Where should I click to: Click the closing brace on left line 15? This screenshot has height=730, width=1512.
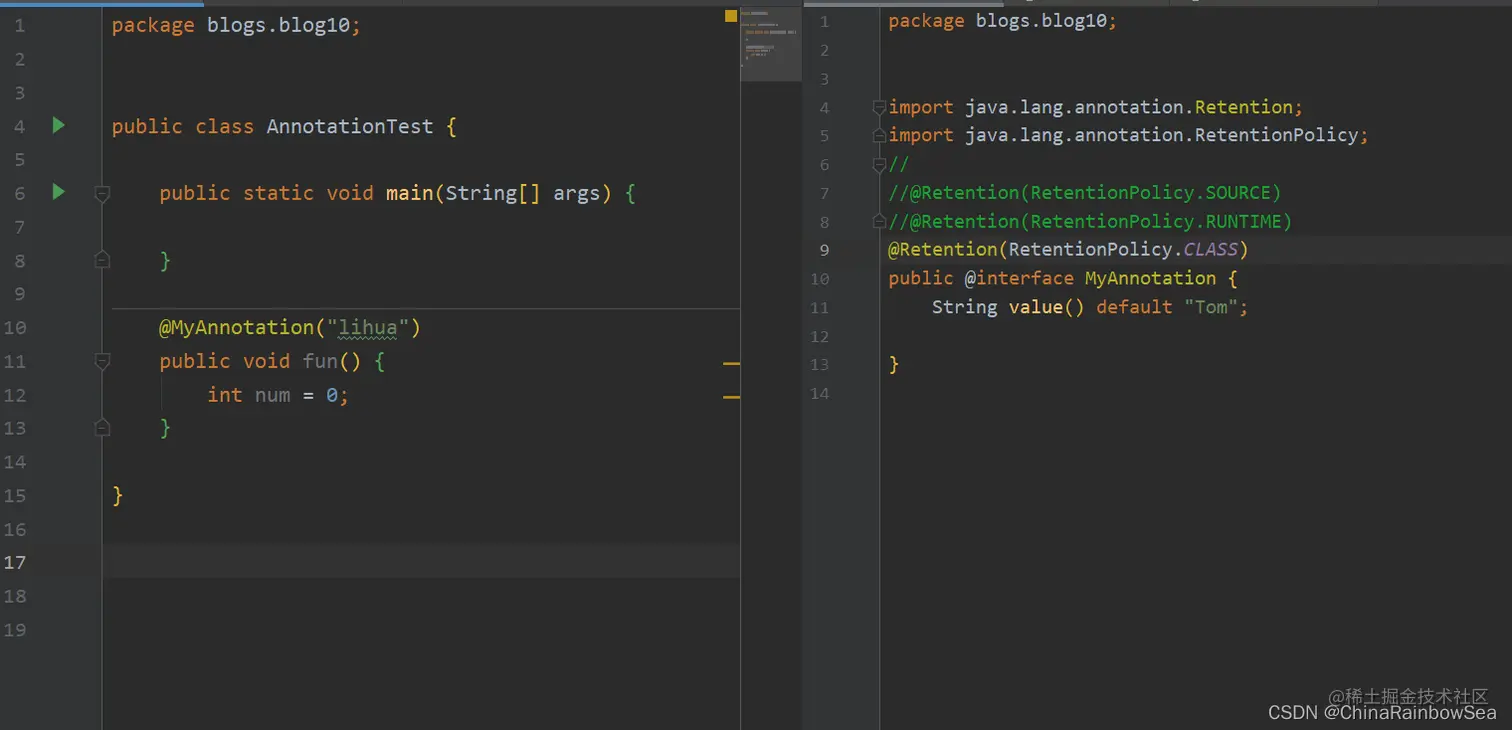(118, 495)
